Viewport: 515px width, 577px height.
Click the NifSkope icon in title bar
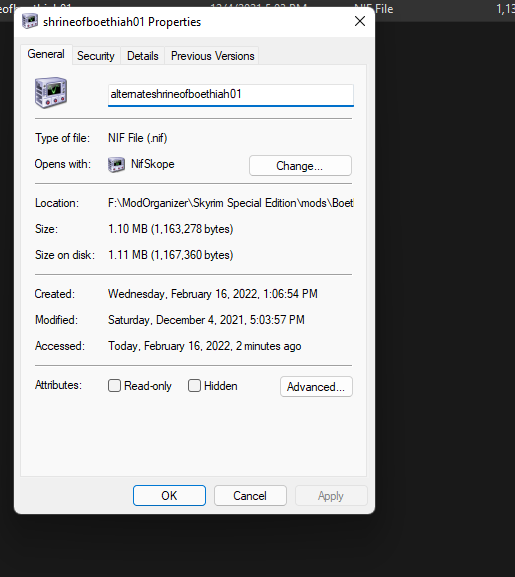click(30, 21)
